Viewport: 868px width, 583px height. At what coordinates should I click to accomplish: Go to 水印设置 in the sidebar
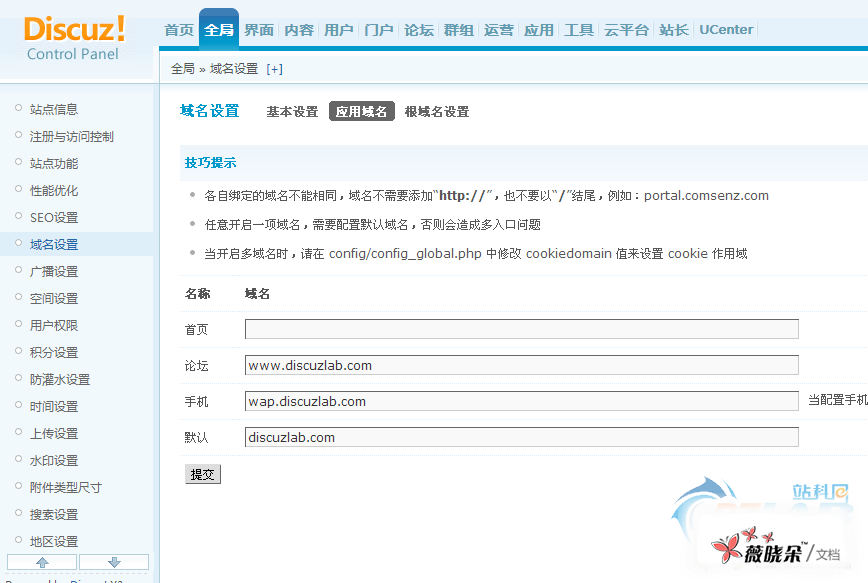54,461
